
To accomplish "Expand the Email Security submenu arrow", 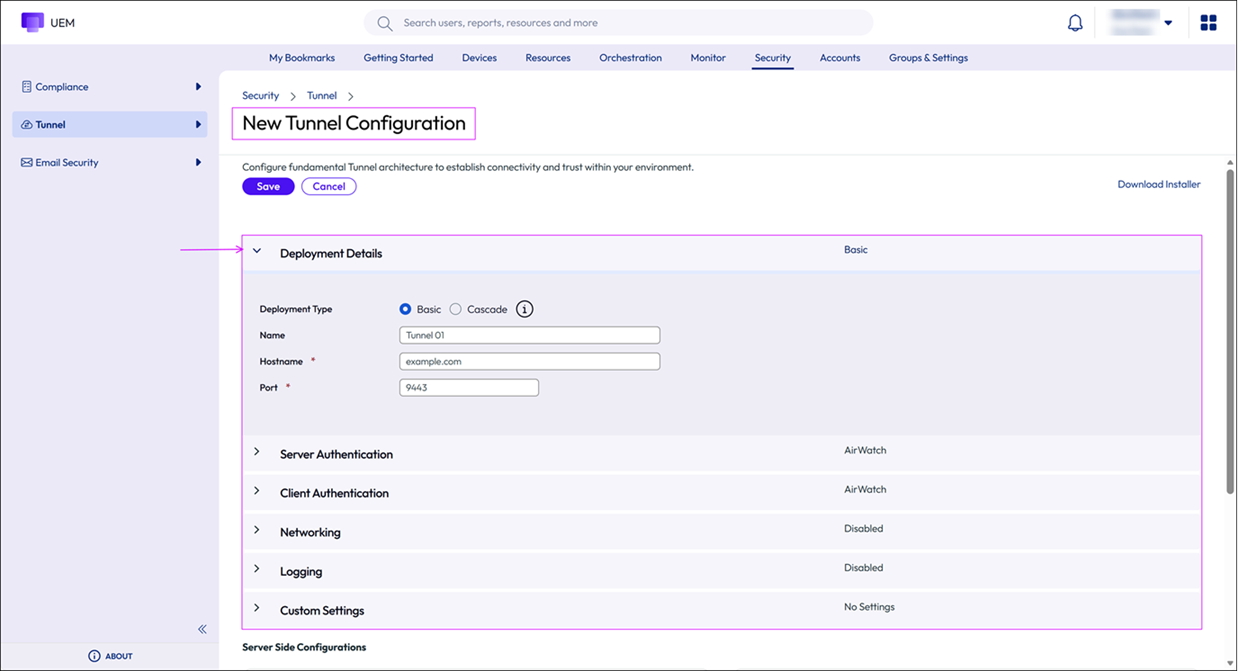I will tap(198, 162).
